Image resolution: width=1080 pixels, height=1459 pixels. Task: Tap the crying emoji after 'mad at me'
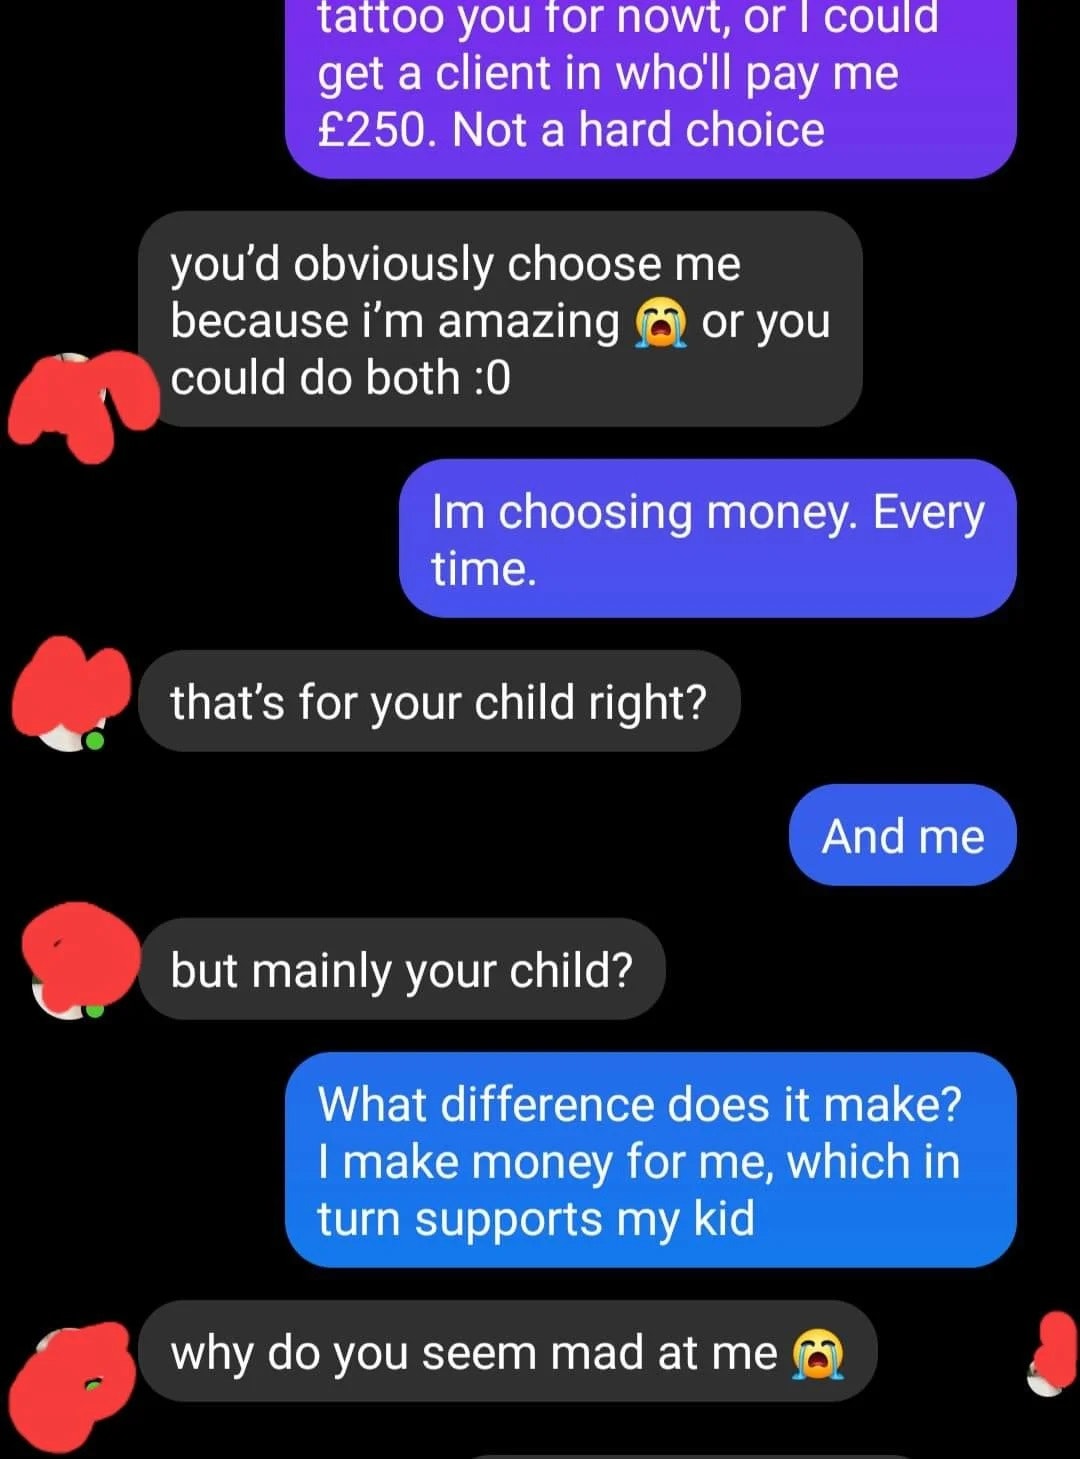818,1354
